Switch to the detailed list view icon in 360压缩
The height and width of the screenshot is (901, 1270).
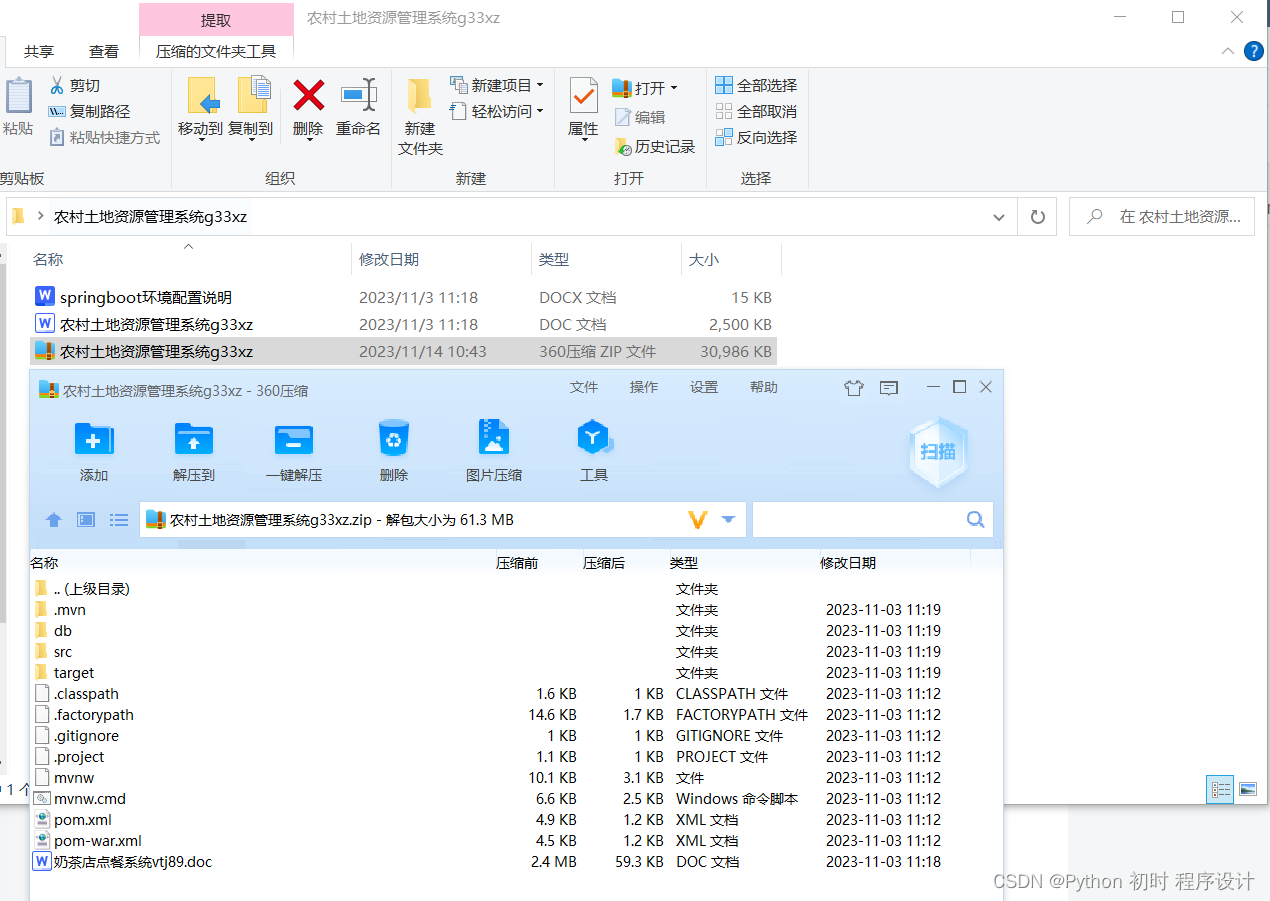pos(119,520)
